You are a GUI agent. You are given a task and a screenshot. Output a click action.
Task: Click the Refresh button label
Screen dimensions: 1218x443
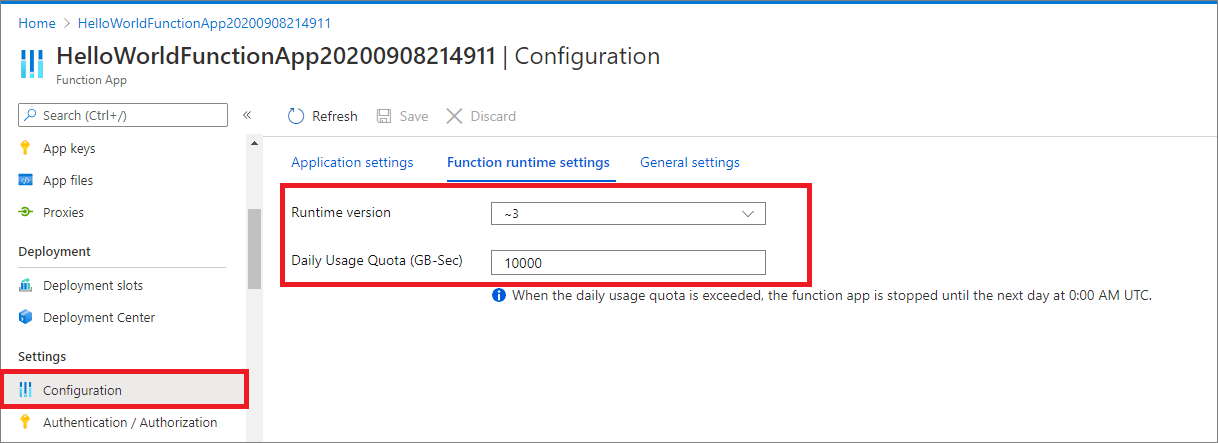point(334,116)
